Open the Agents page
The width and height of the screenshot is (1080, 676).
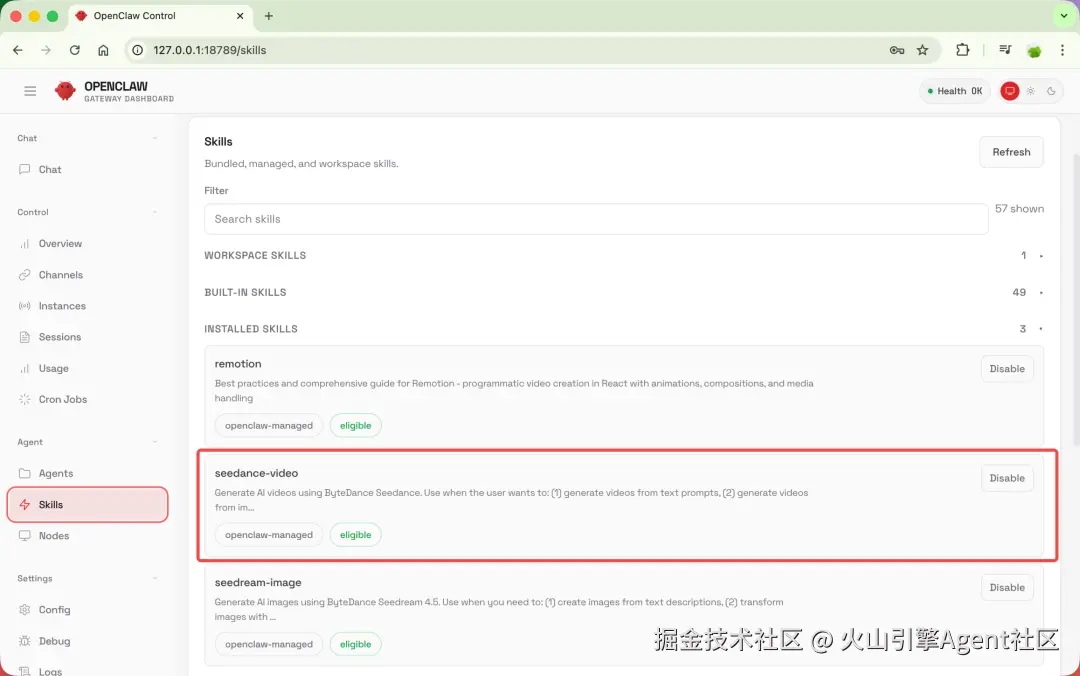pos(87,473)
